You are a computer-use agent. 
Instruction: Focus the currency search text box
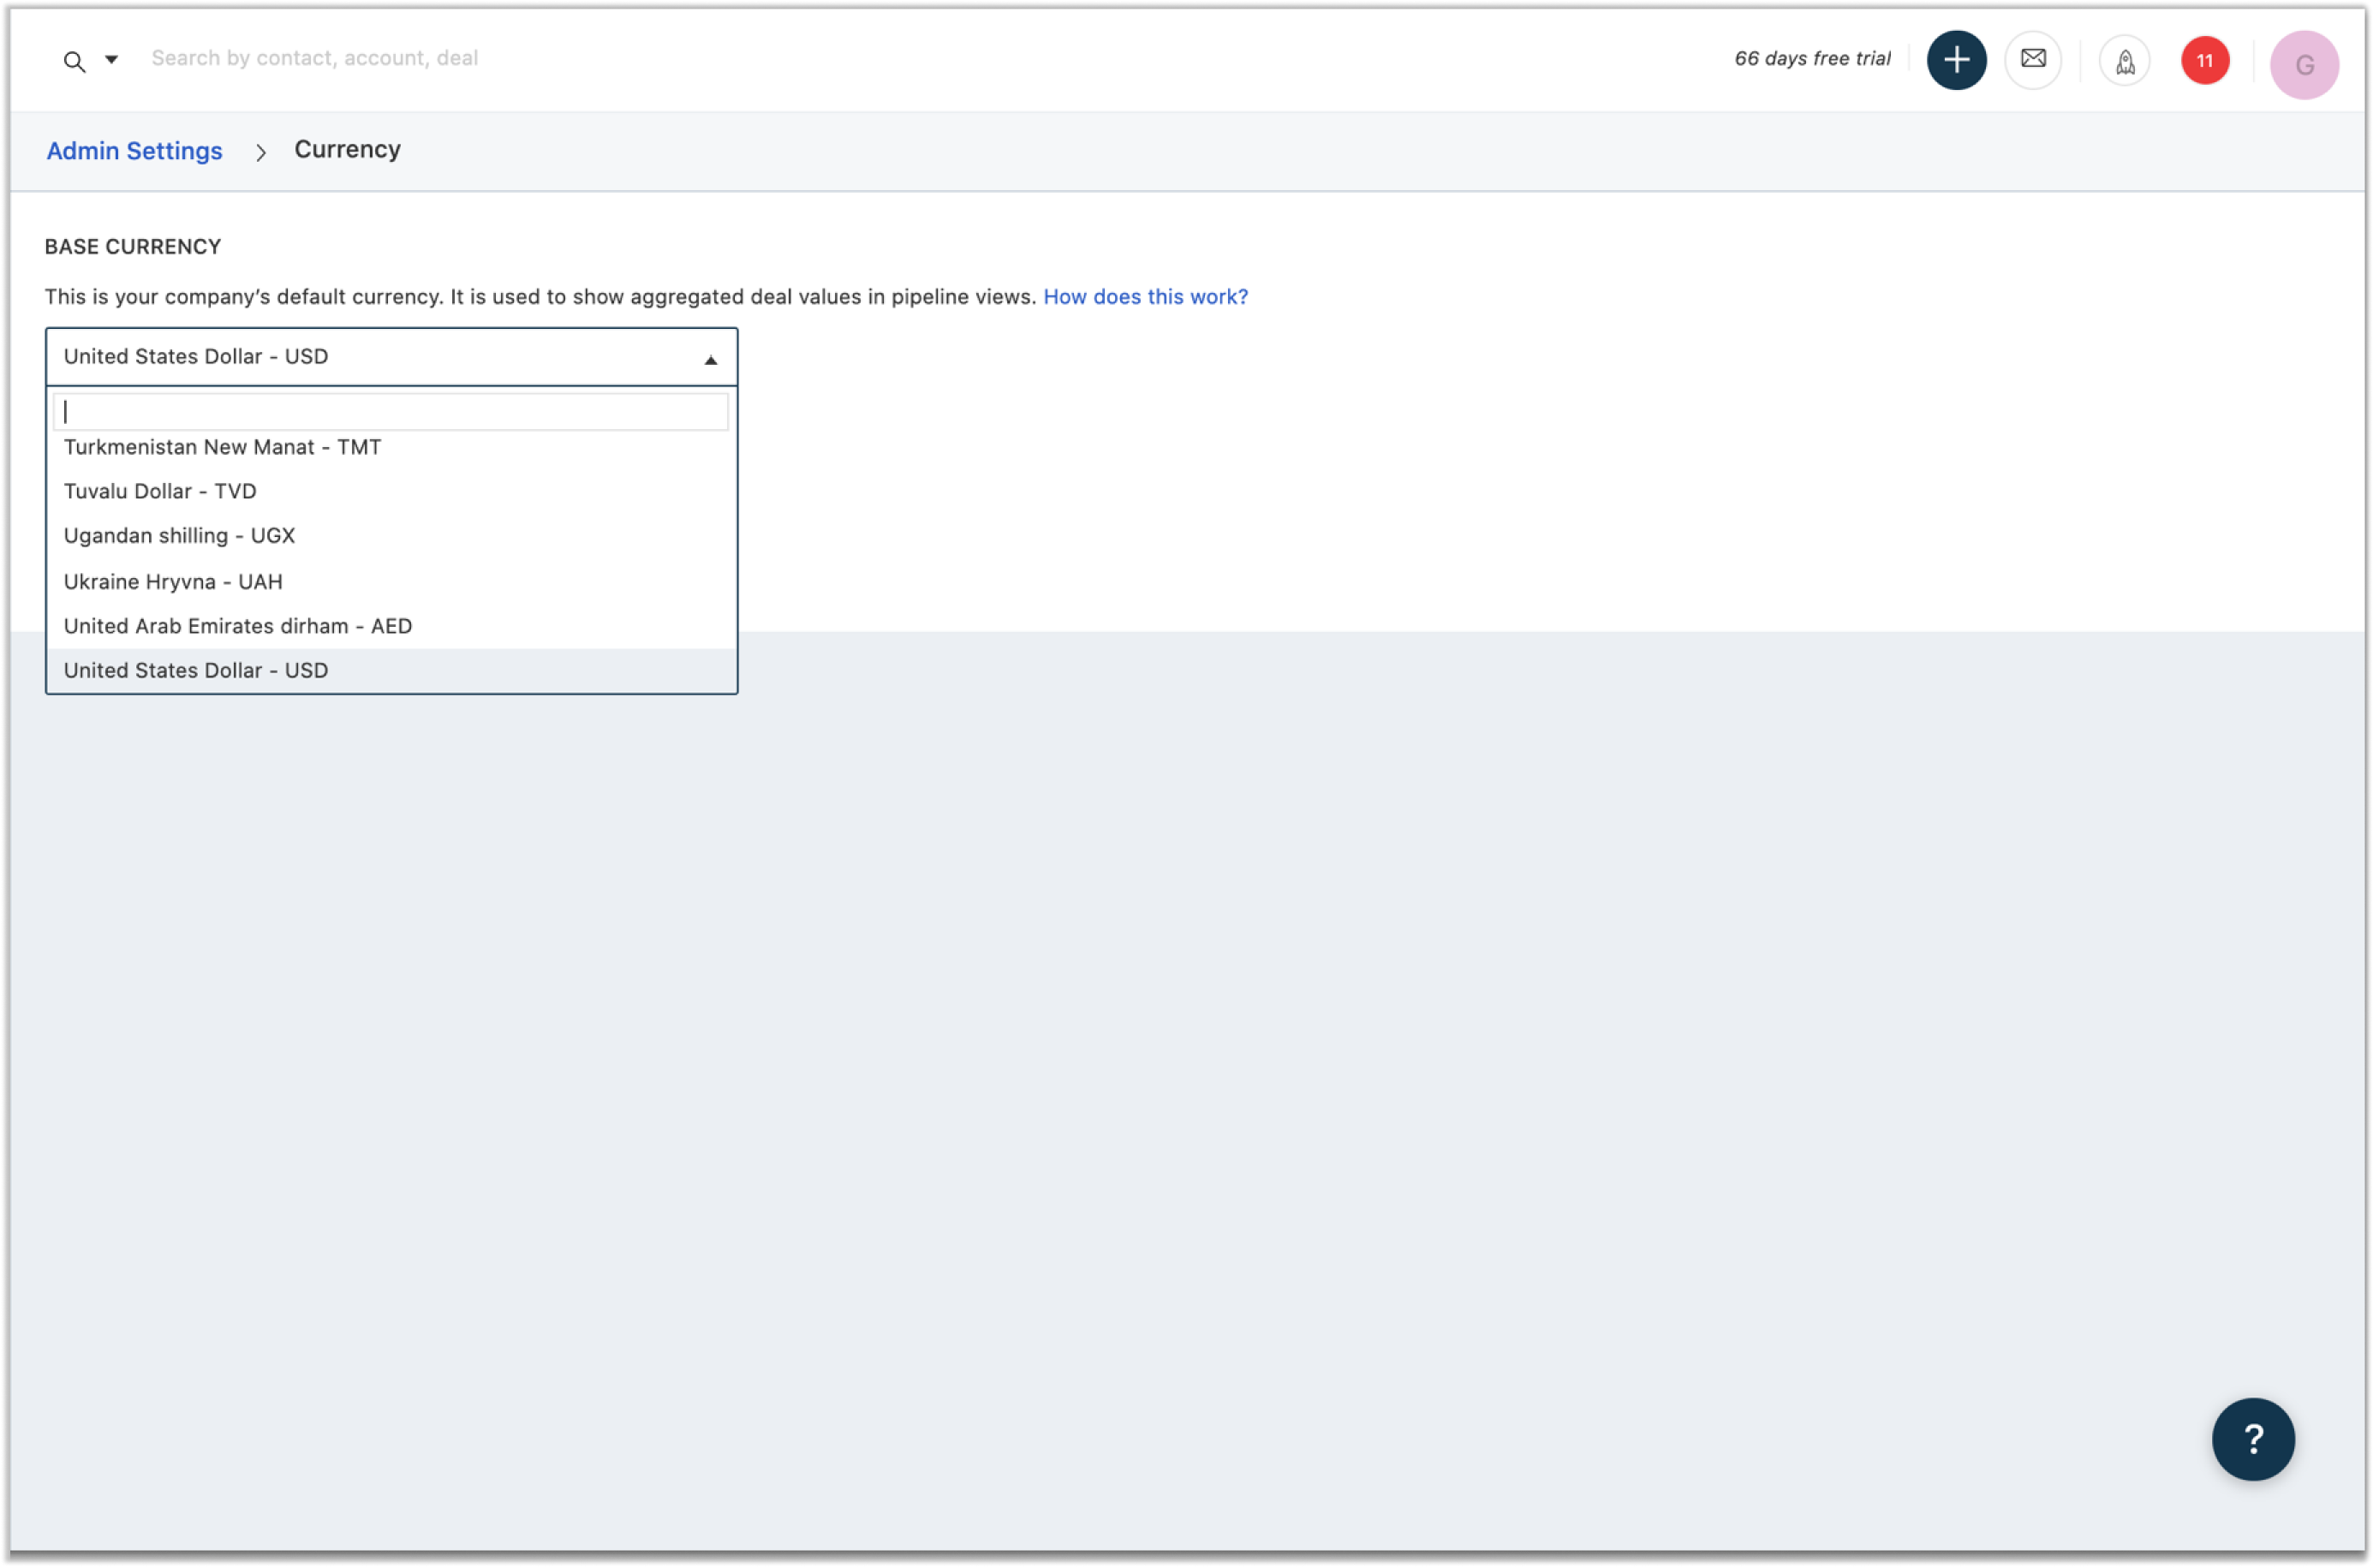pyautogui.click(x=390, y=412)
